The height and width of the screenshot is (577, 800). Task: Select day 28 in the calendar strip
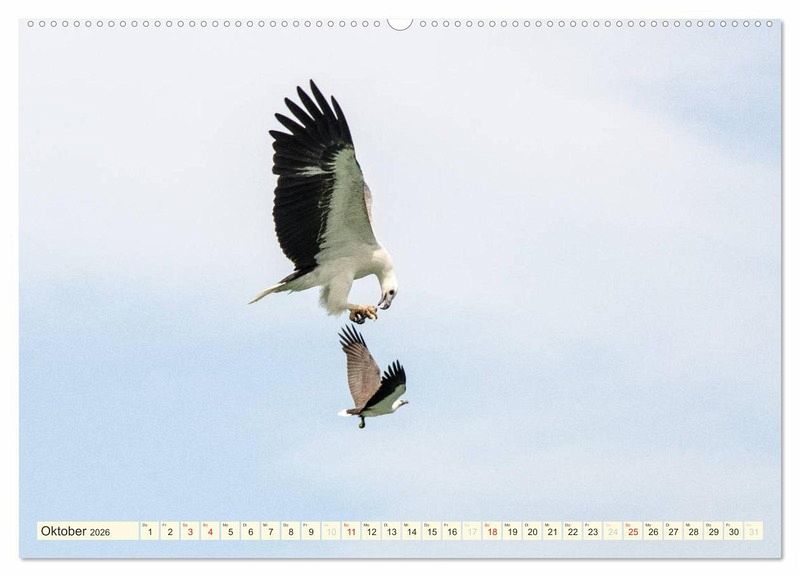[694, 531]
